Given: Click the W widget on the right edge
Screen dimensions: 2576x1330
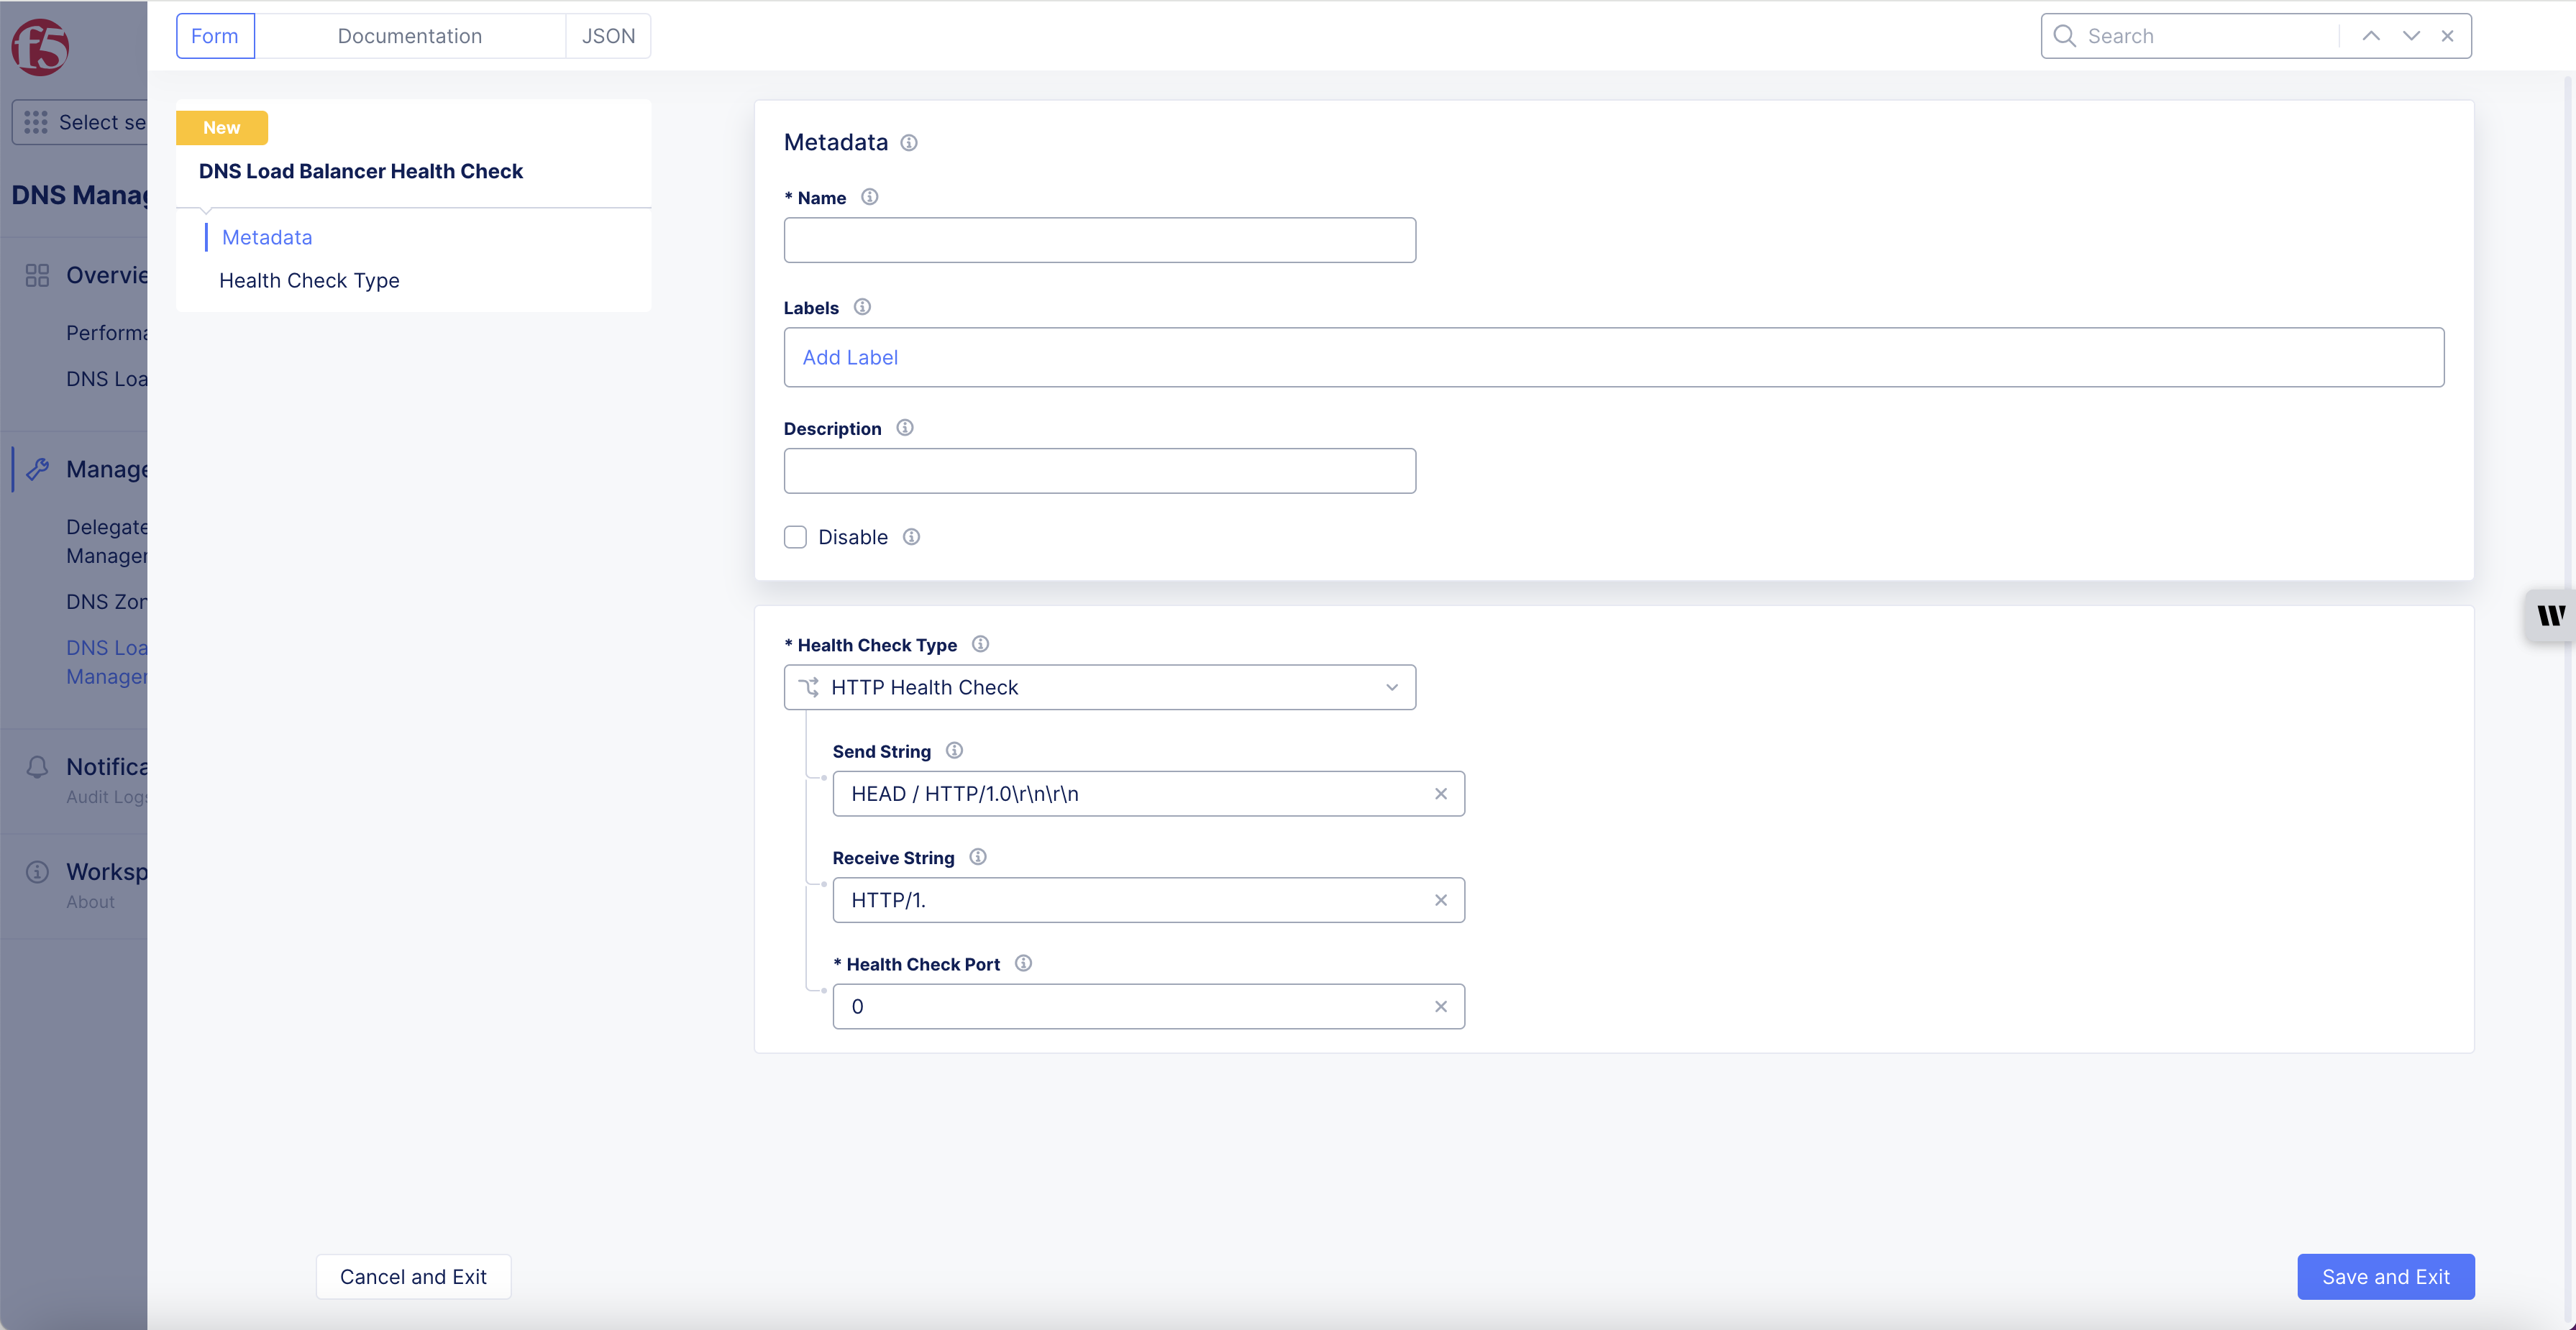Looking at the screenshot, I should tap(2550, 615).
